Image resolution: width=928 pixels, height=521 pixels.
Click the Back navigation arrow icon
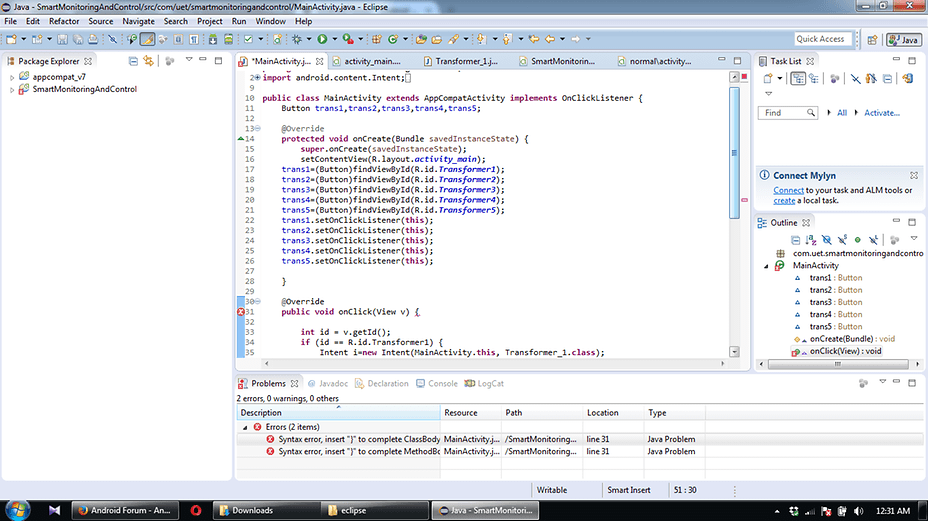[549, 39]
